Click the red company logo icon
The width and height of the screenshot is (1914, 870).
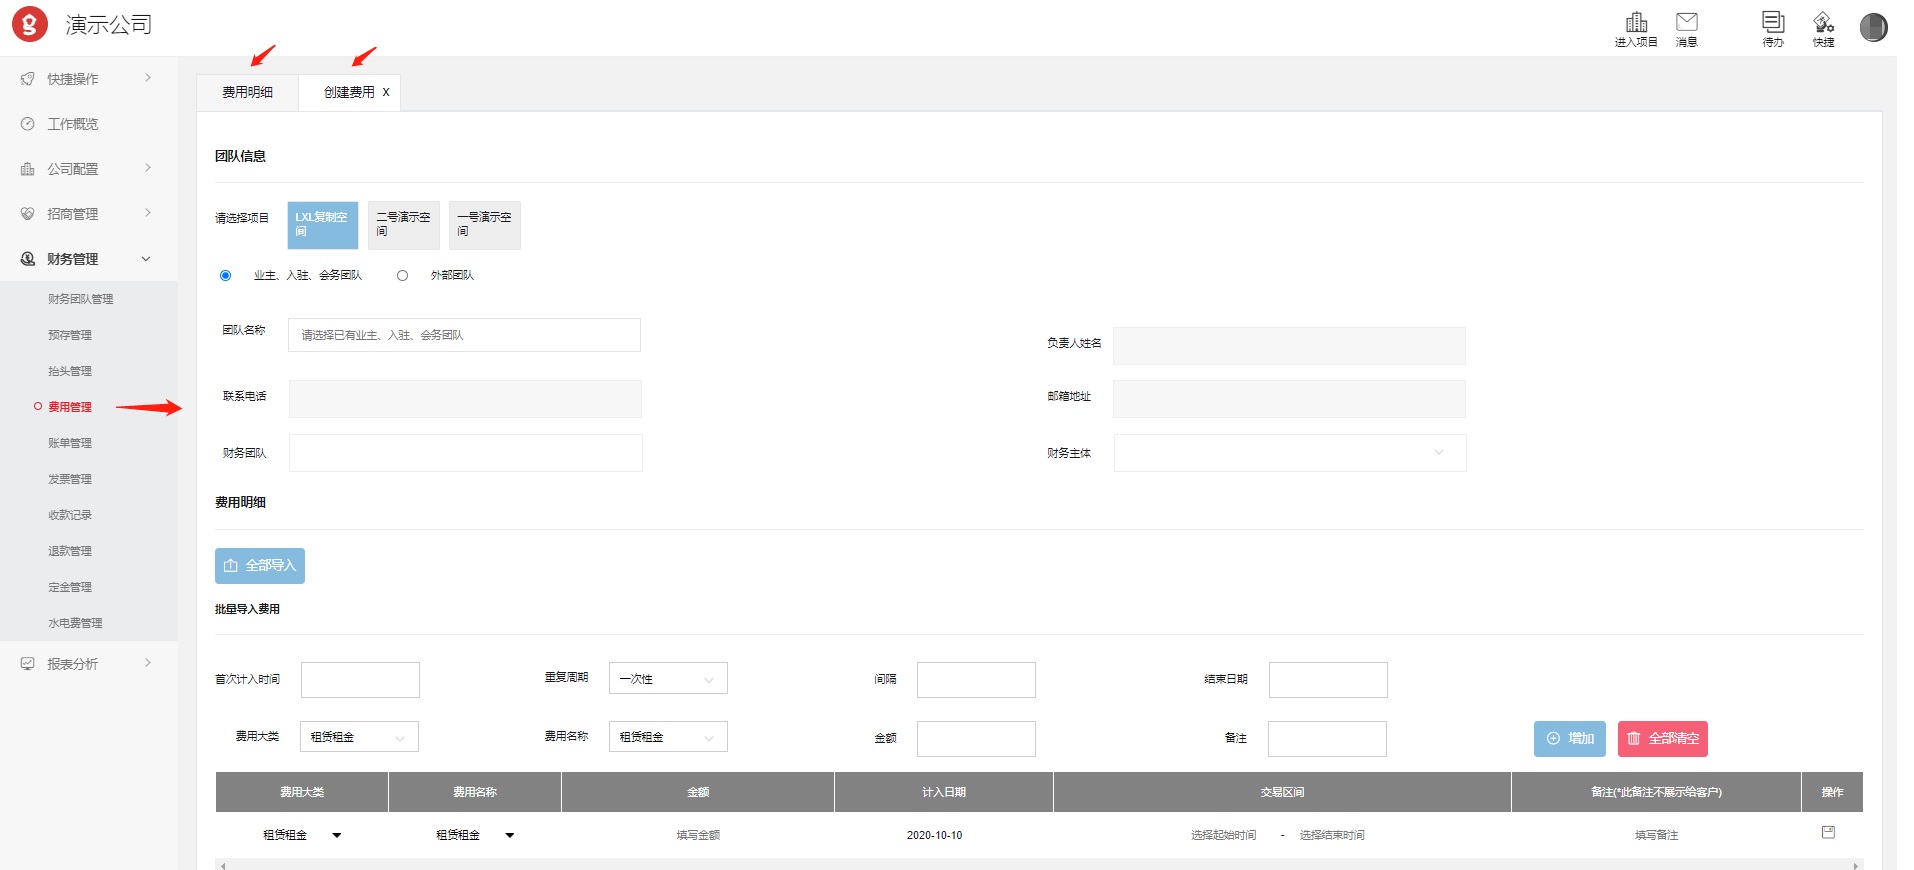click(29, 24)
